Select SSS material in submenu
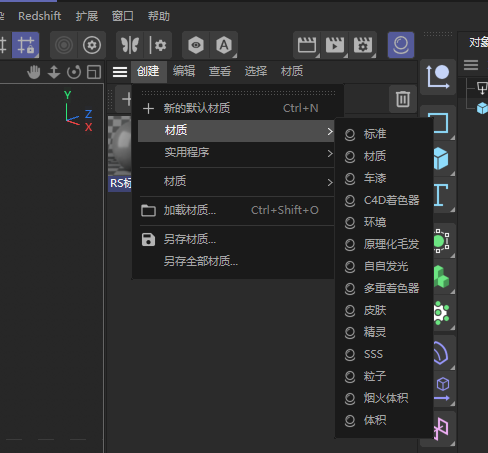This screenshot has height=453, width=488. [x=384, y=354]
